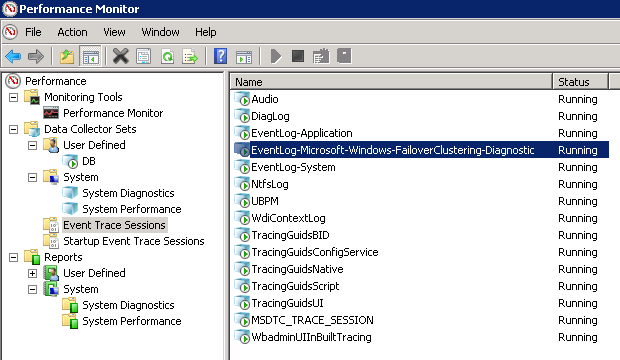
Task: Collapse the Data Collector Sets node
Action: [13, 129]
